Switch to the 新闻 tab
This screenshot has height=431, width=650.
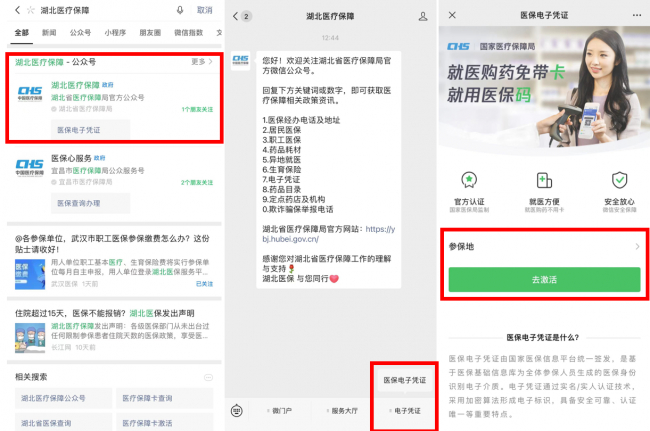(x=49, y=32)
